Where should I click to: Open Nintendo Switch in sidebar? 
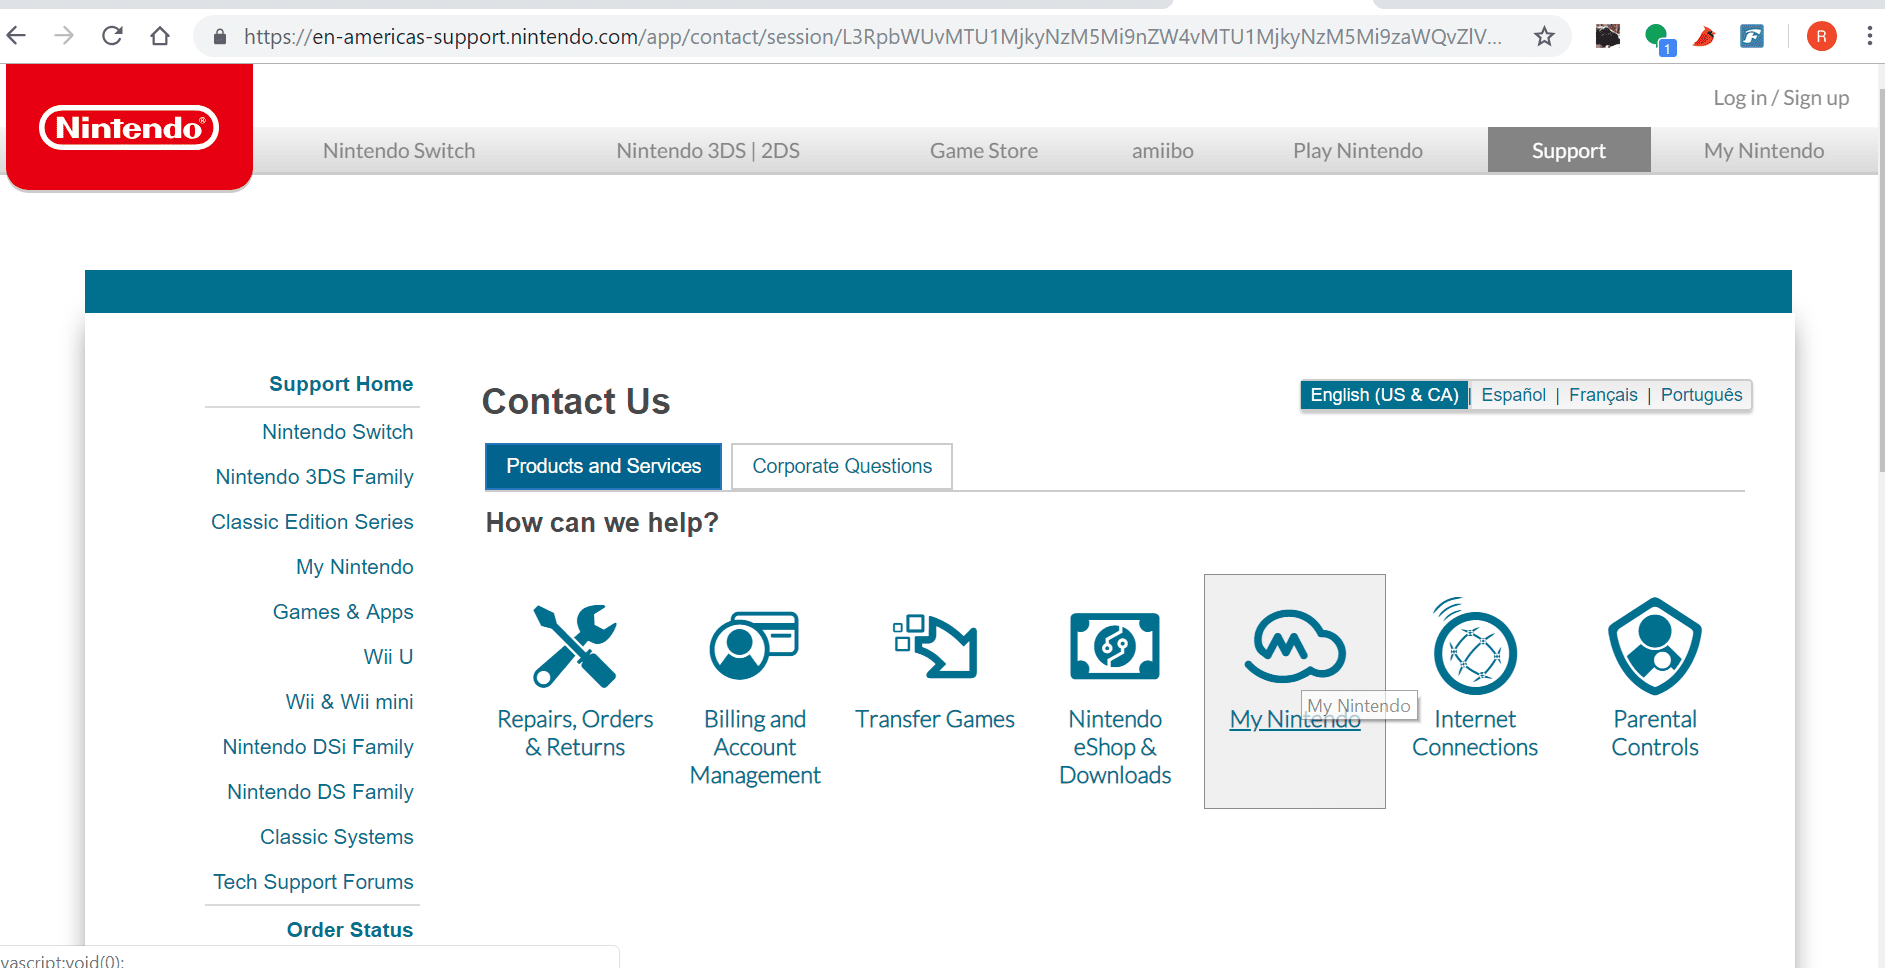coord(338,432)
